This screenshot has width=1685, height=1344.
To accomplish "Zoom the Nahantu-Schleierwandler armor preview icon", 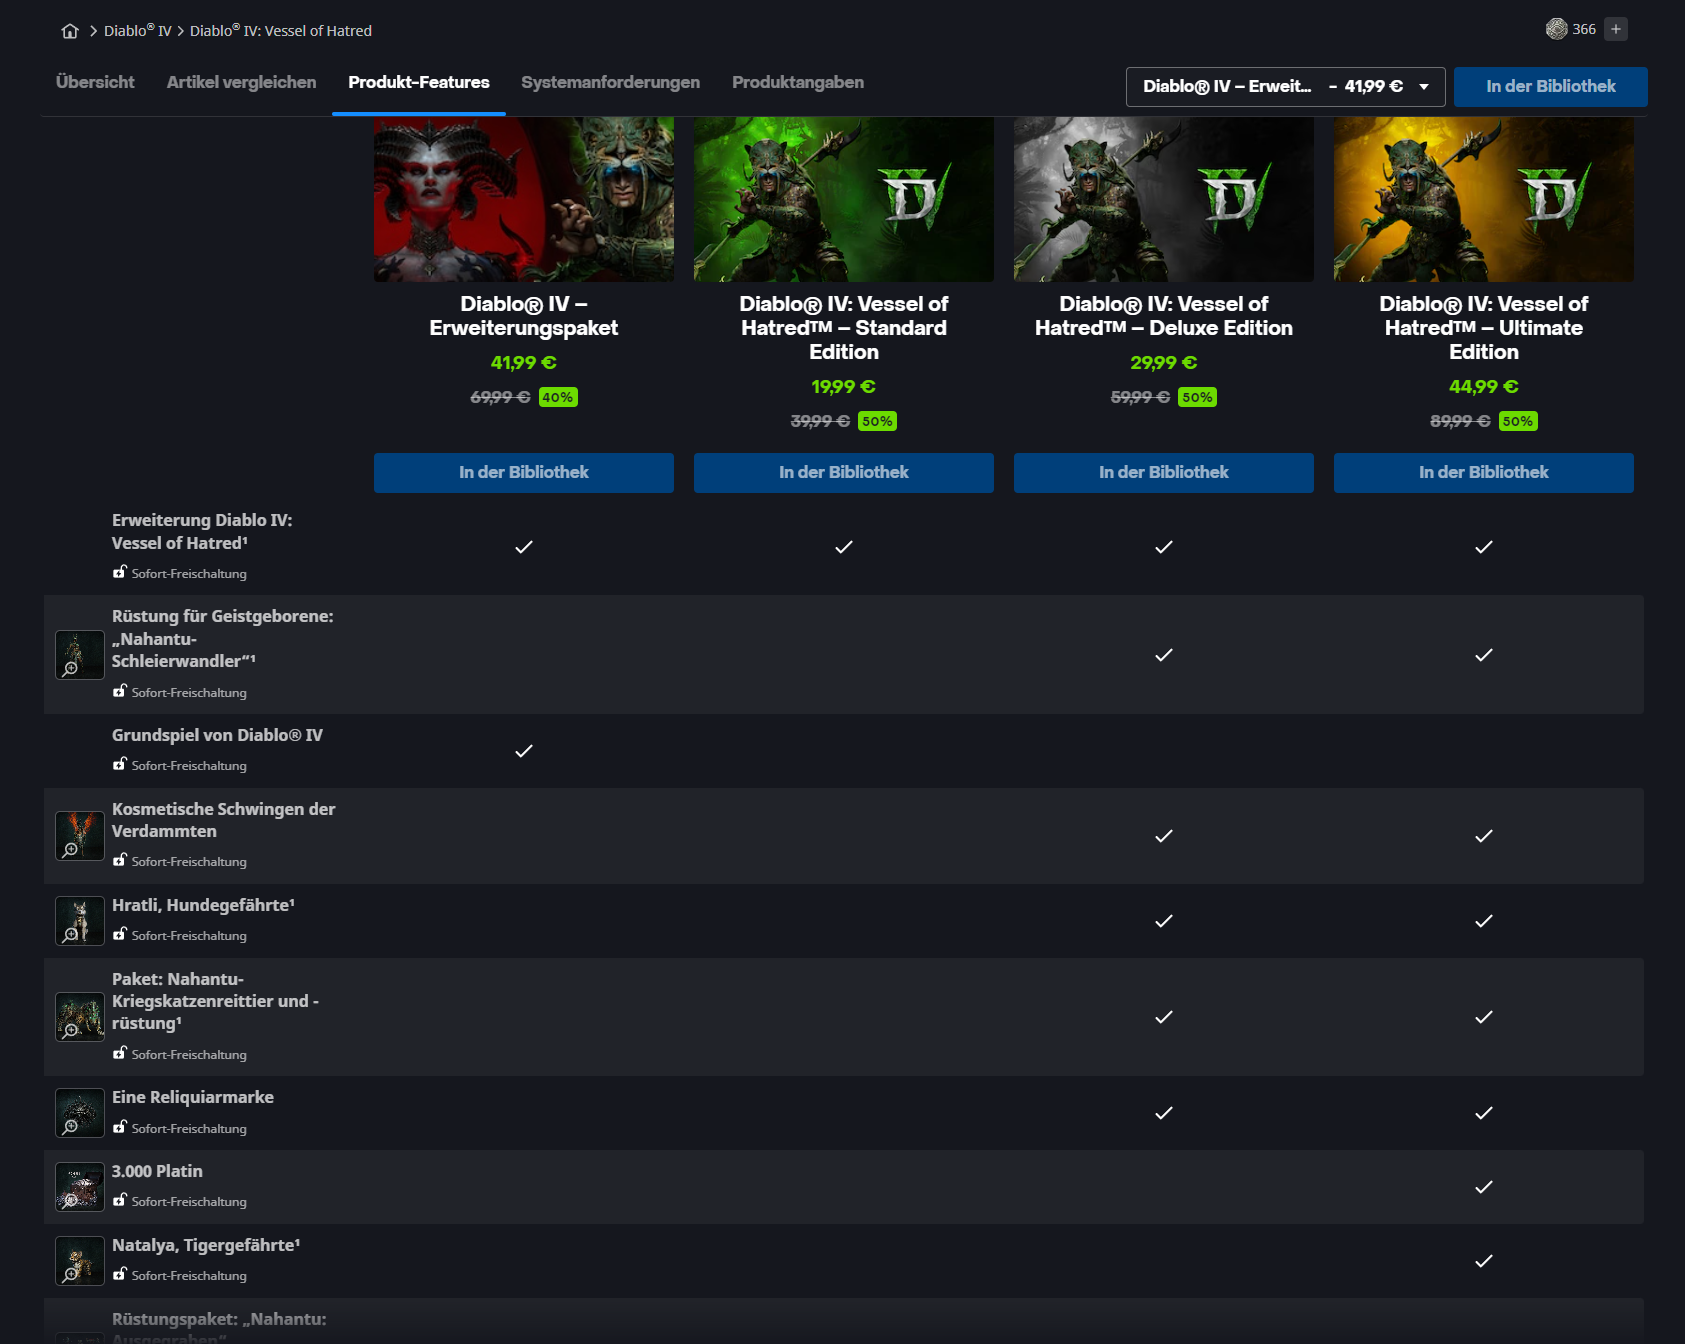I will pyautogui.click(x=80, y=655).
